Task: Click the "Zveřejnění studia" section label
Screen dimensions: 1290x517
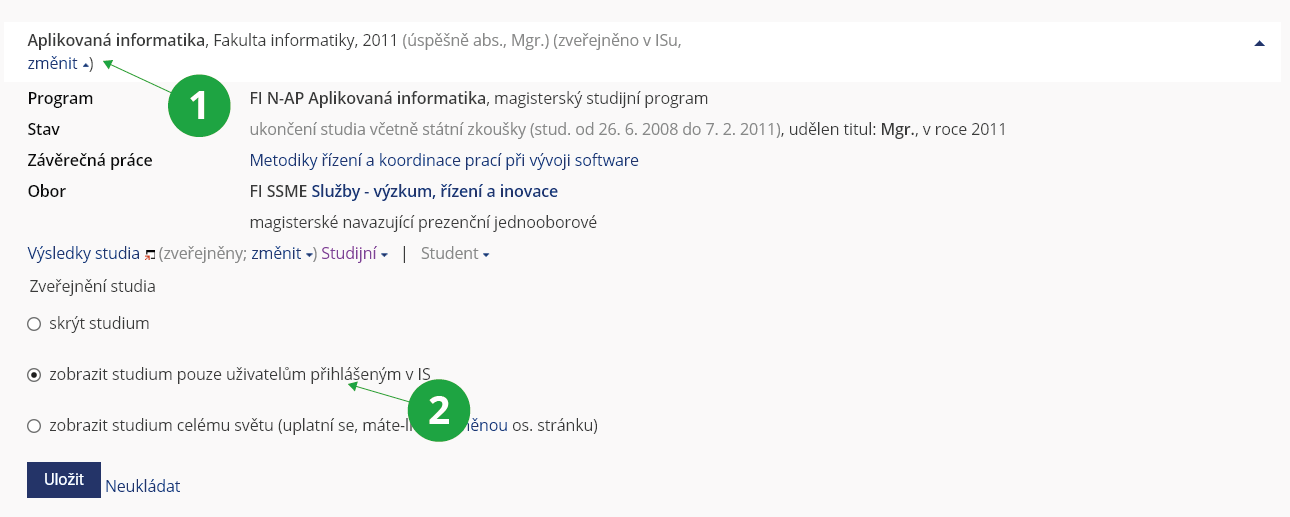Action: coord(91,287)
